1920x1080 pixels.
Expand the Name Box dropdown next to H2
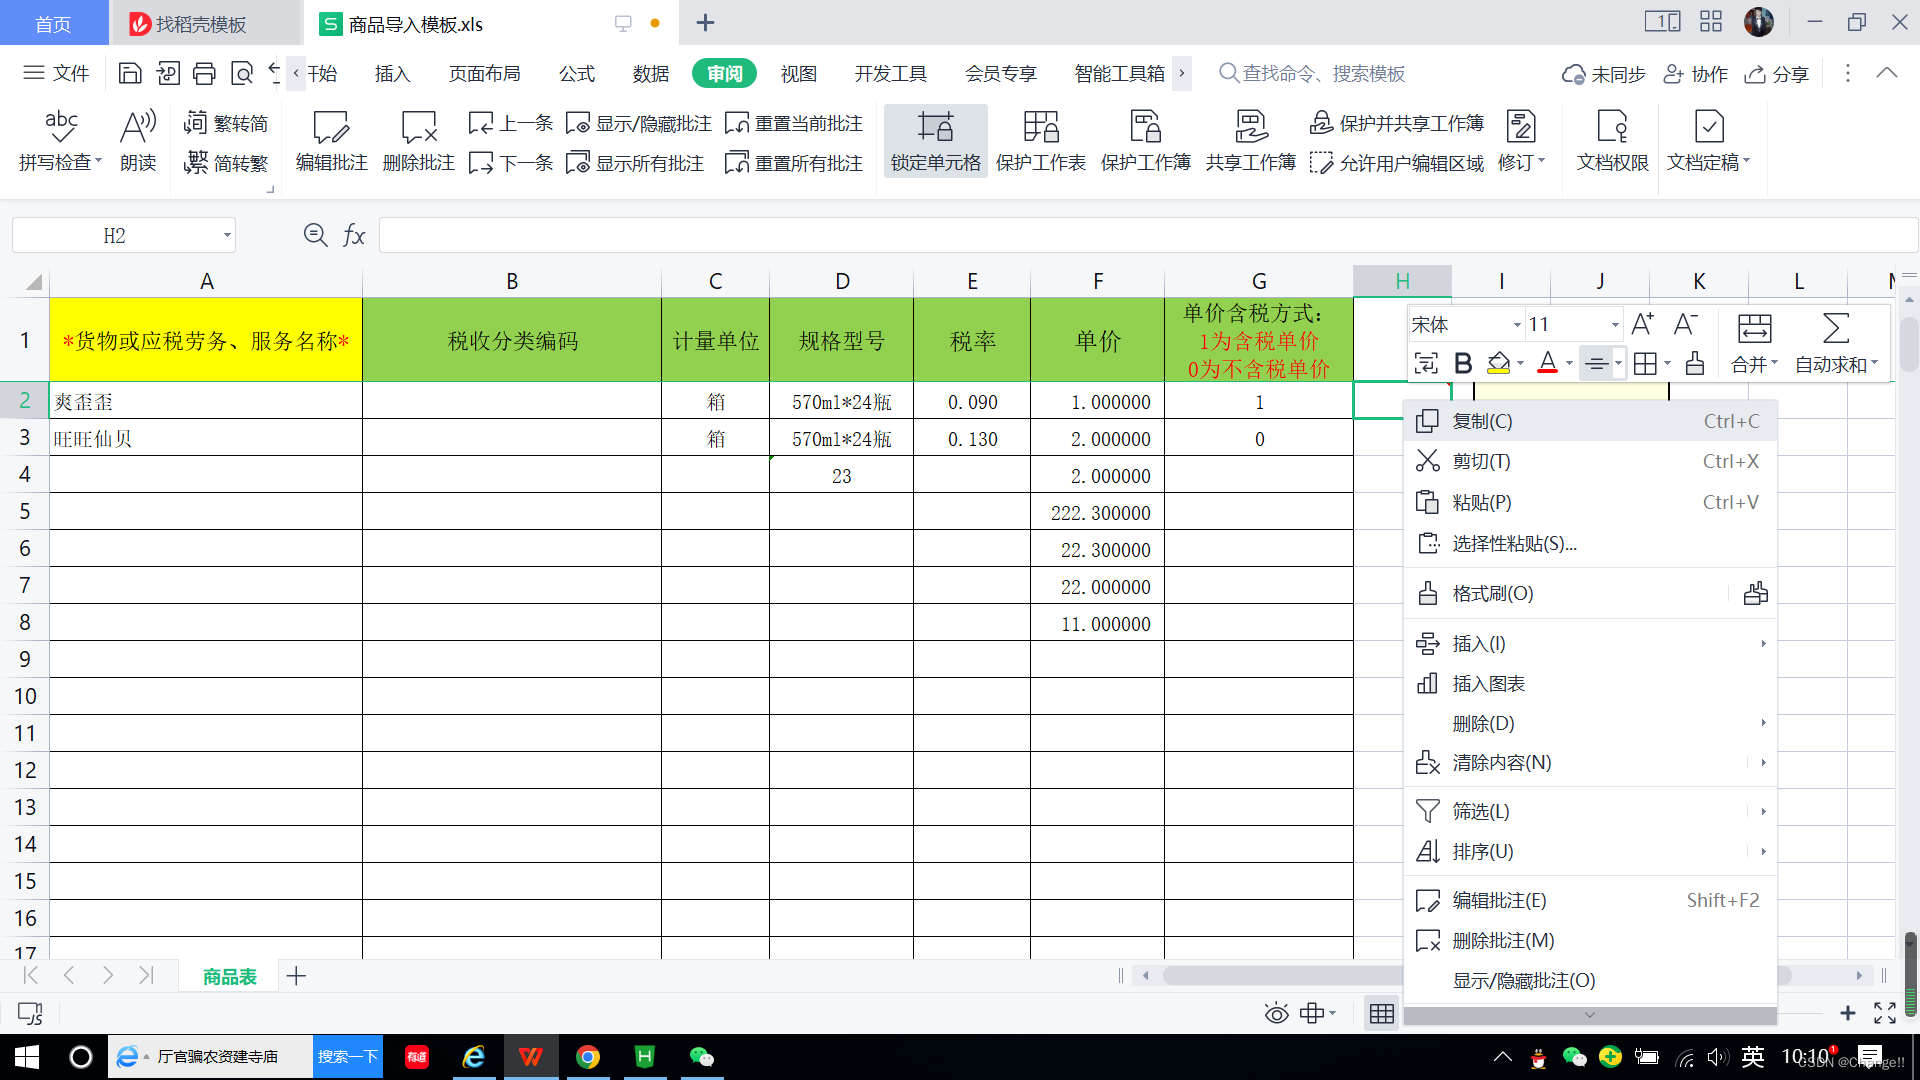point(227,236)
